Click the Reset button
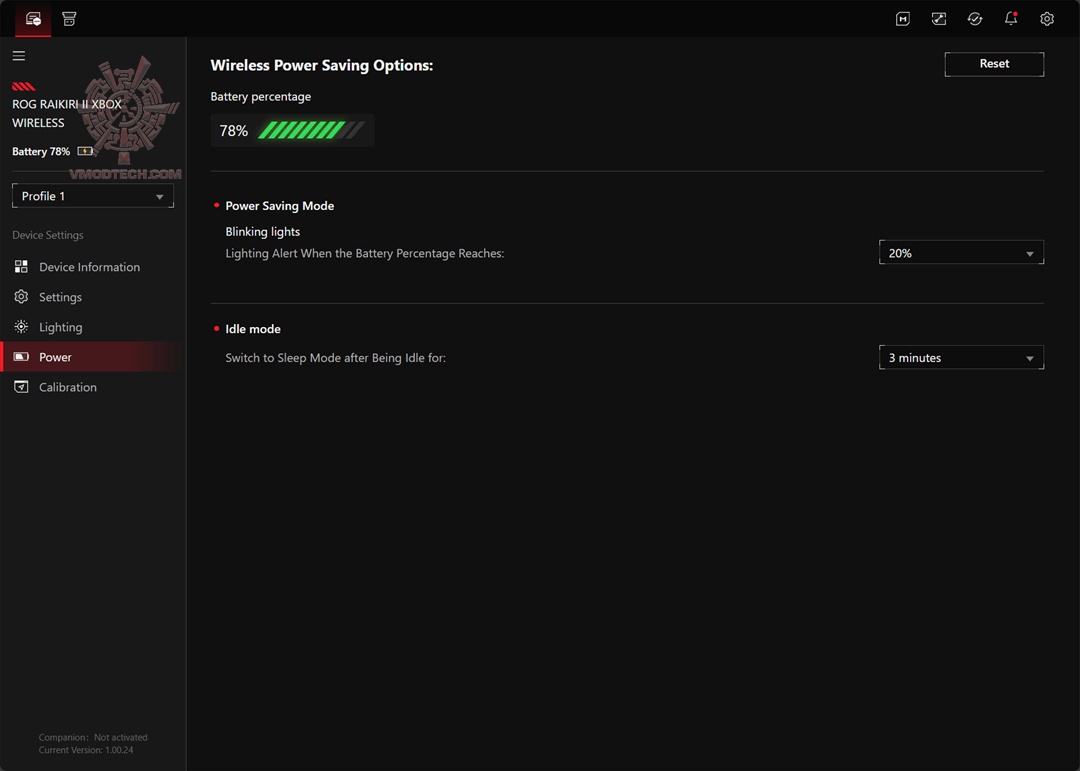1080x771 pixels. pos(994,64)
